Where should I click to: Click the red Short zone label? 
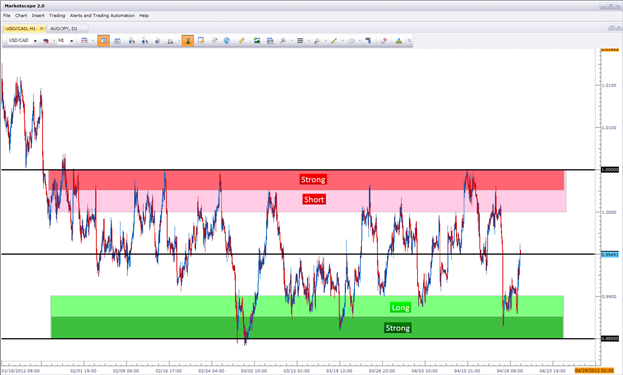[314, 199]
